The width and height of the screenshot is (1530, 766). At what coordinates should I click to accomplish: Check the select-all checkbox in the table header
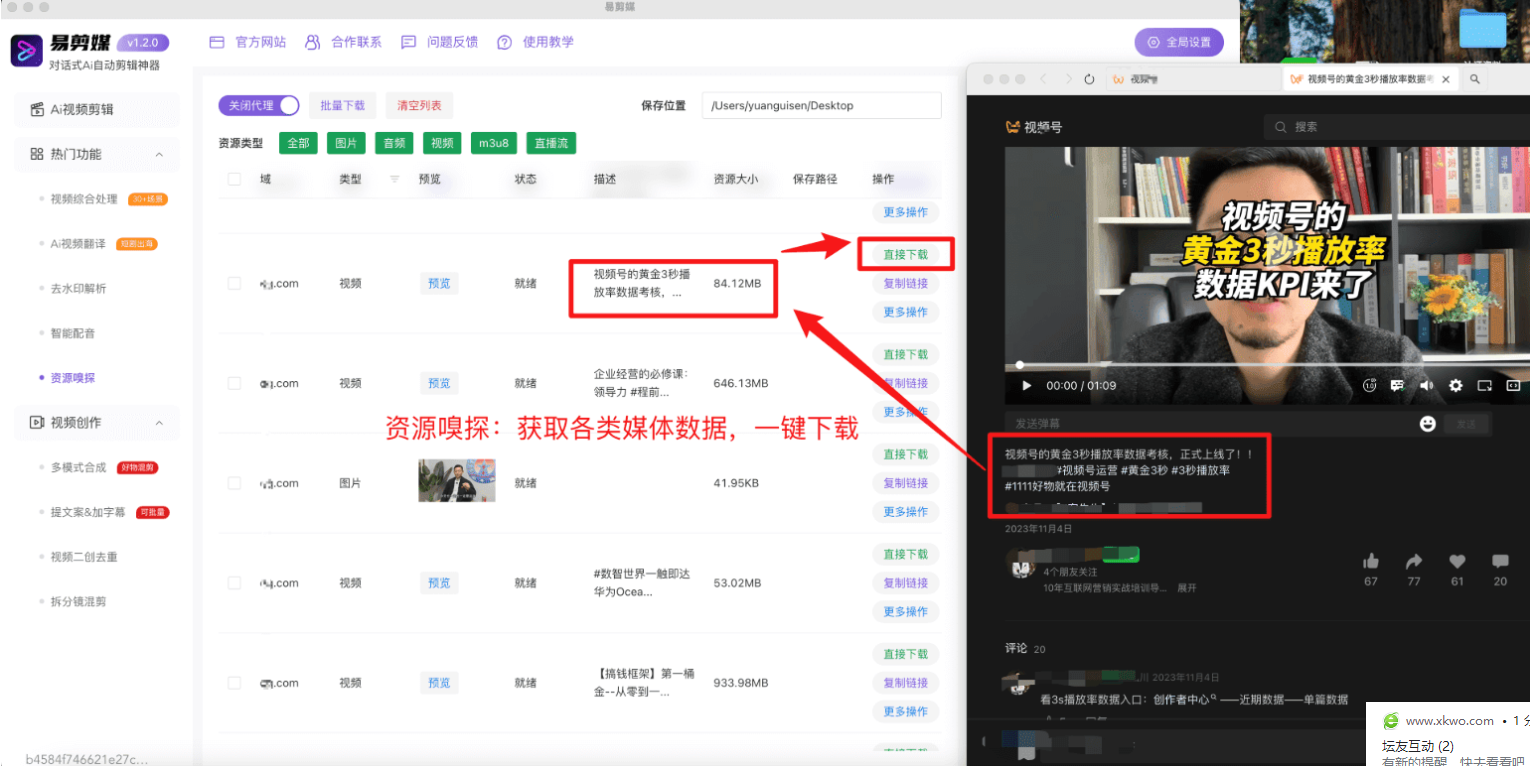[234, 178]
